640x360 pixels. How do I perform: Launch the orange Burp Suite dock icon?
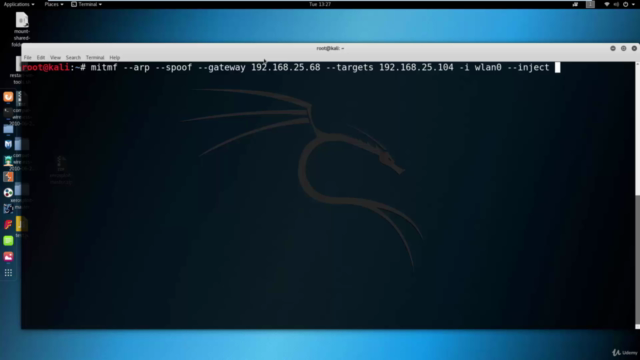tap(8, 177)
